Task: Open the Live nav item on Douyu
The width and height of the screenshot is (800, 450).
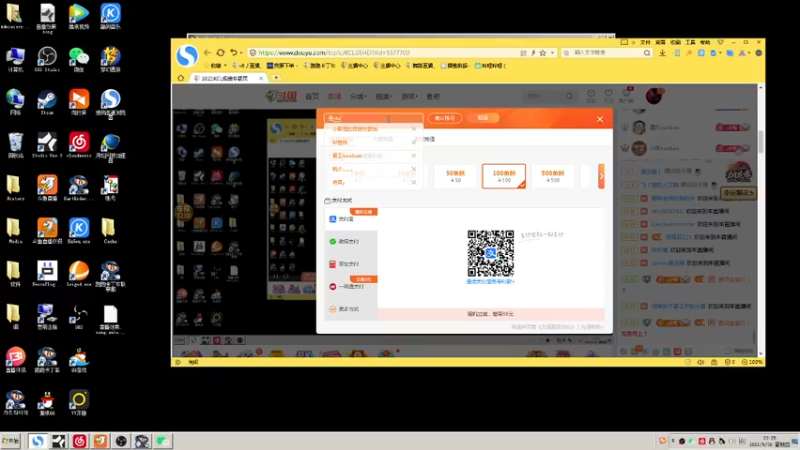Action: click(334, 96)
